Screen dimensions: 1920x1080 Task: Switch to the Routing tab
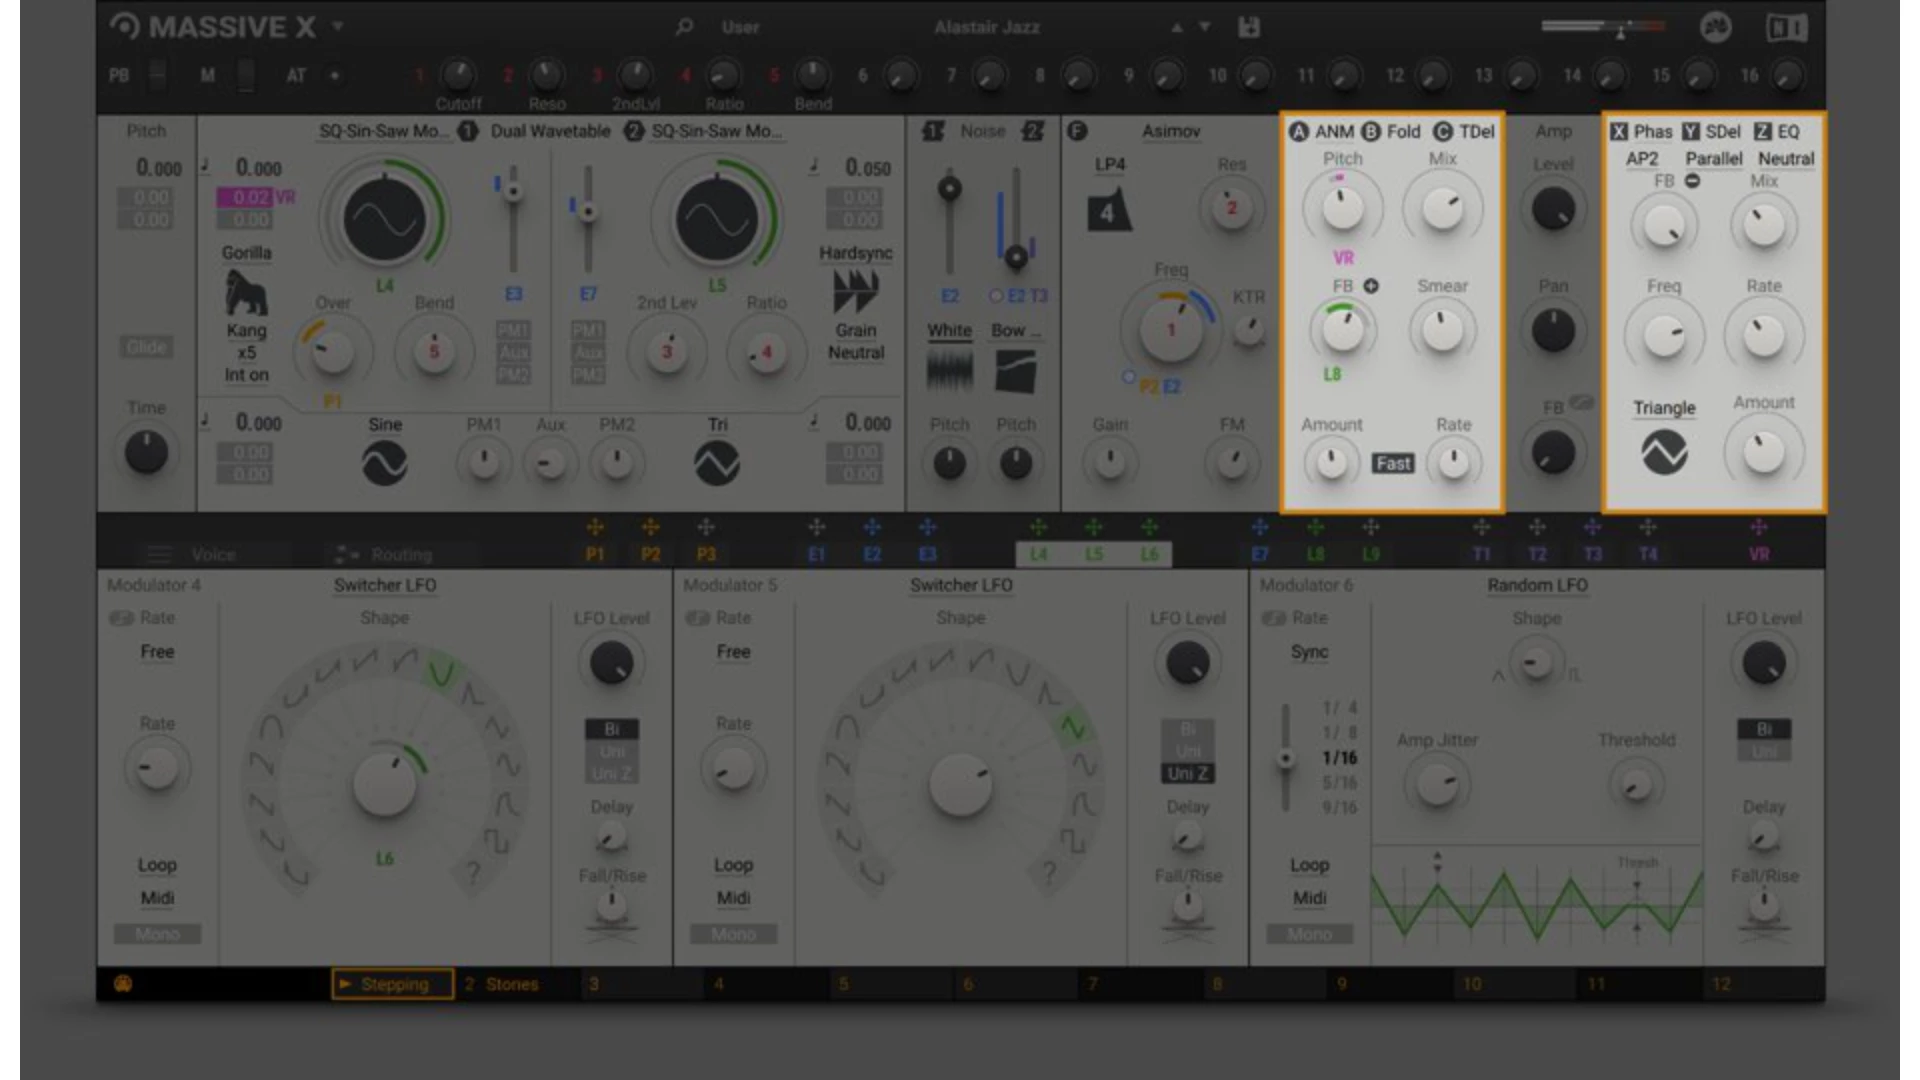[384, 554]
